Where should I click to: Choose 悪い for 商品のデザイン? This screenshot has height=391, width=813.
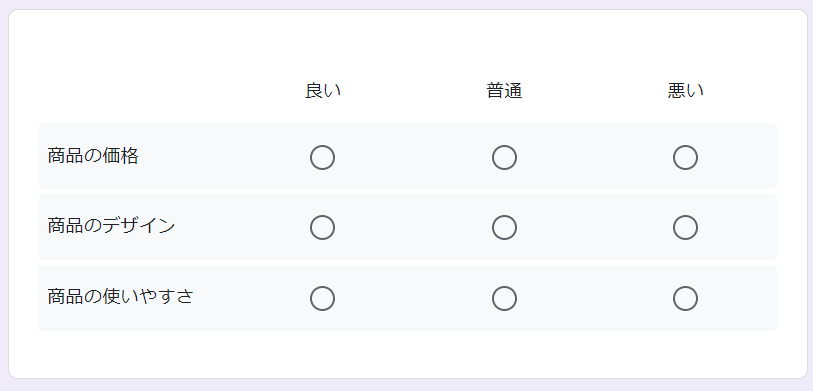[685, 228]
